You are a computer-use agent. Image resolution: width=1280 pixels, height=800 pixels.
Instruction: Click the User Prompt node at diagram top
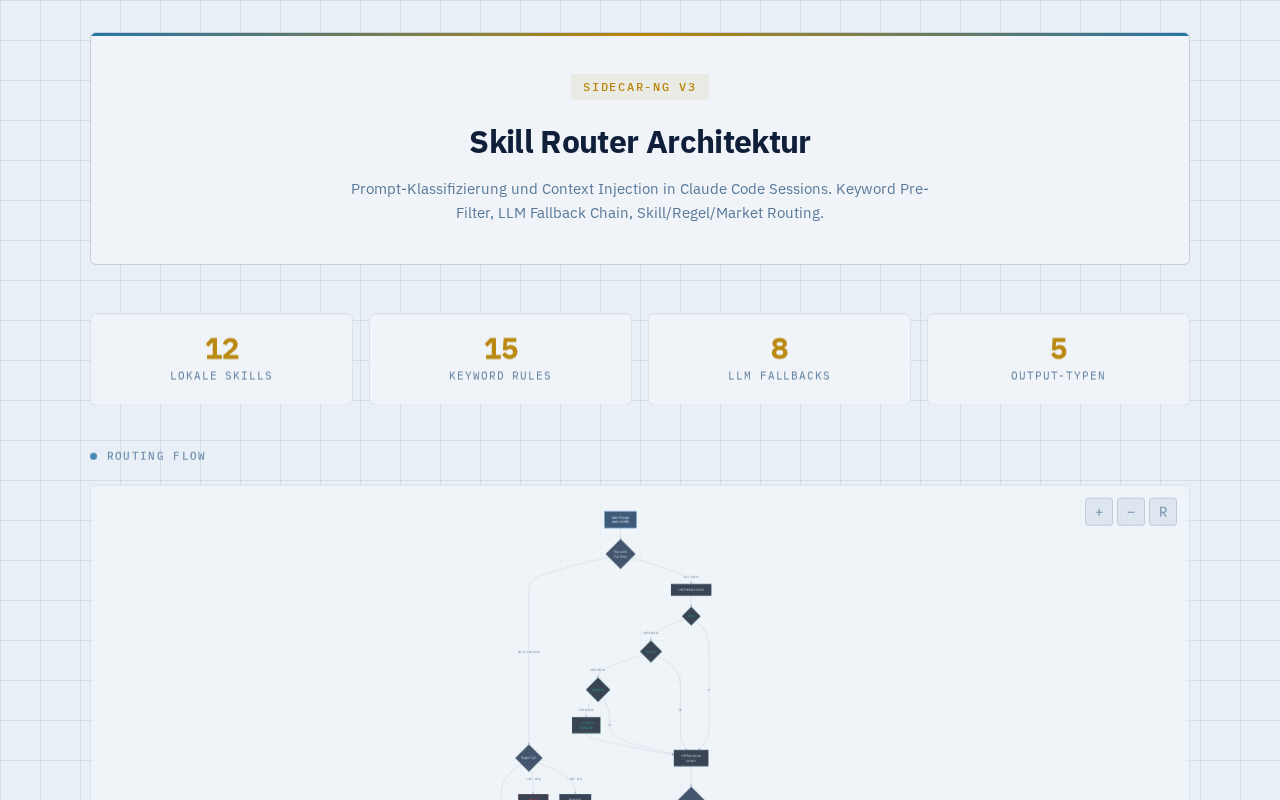click(x=620, y=520)
